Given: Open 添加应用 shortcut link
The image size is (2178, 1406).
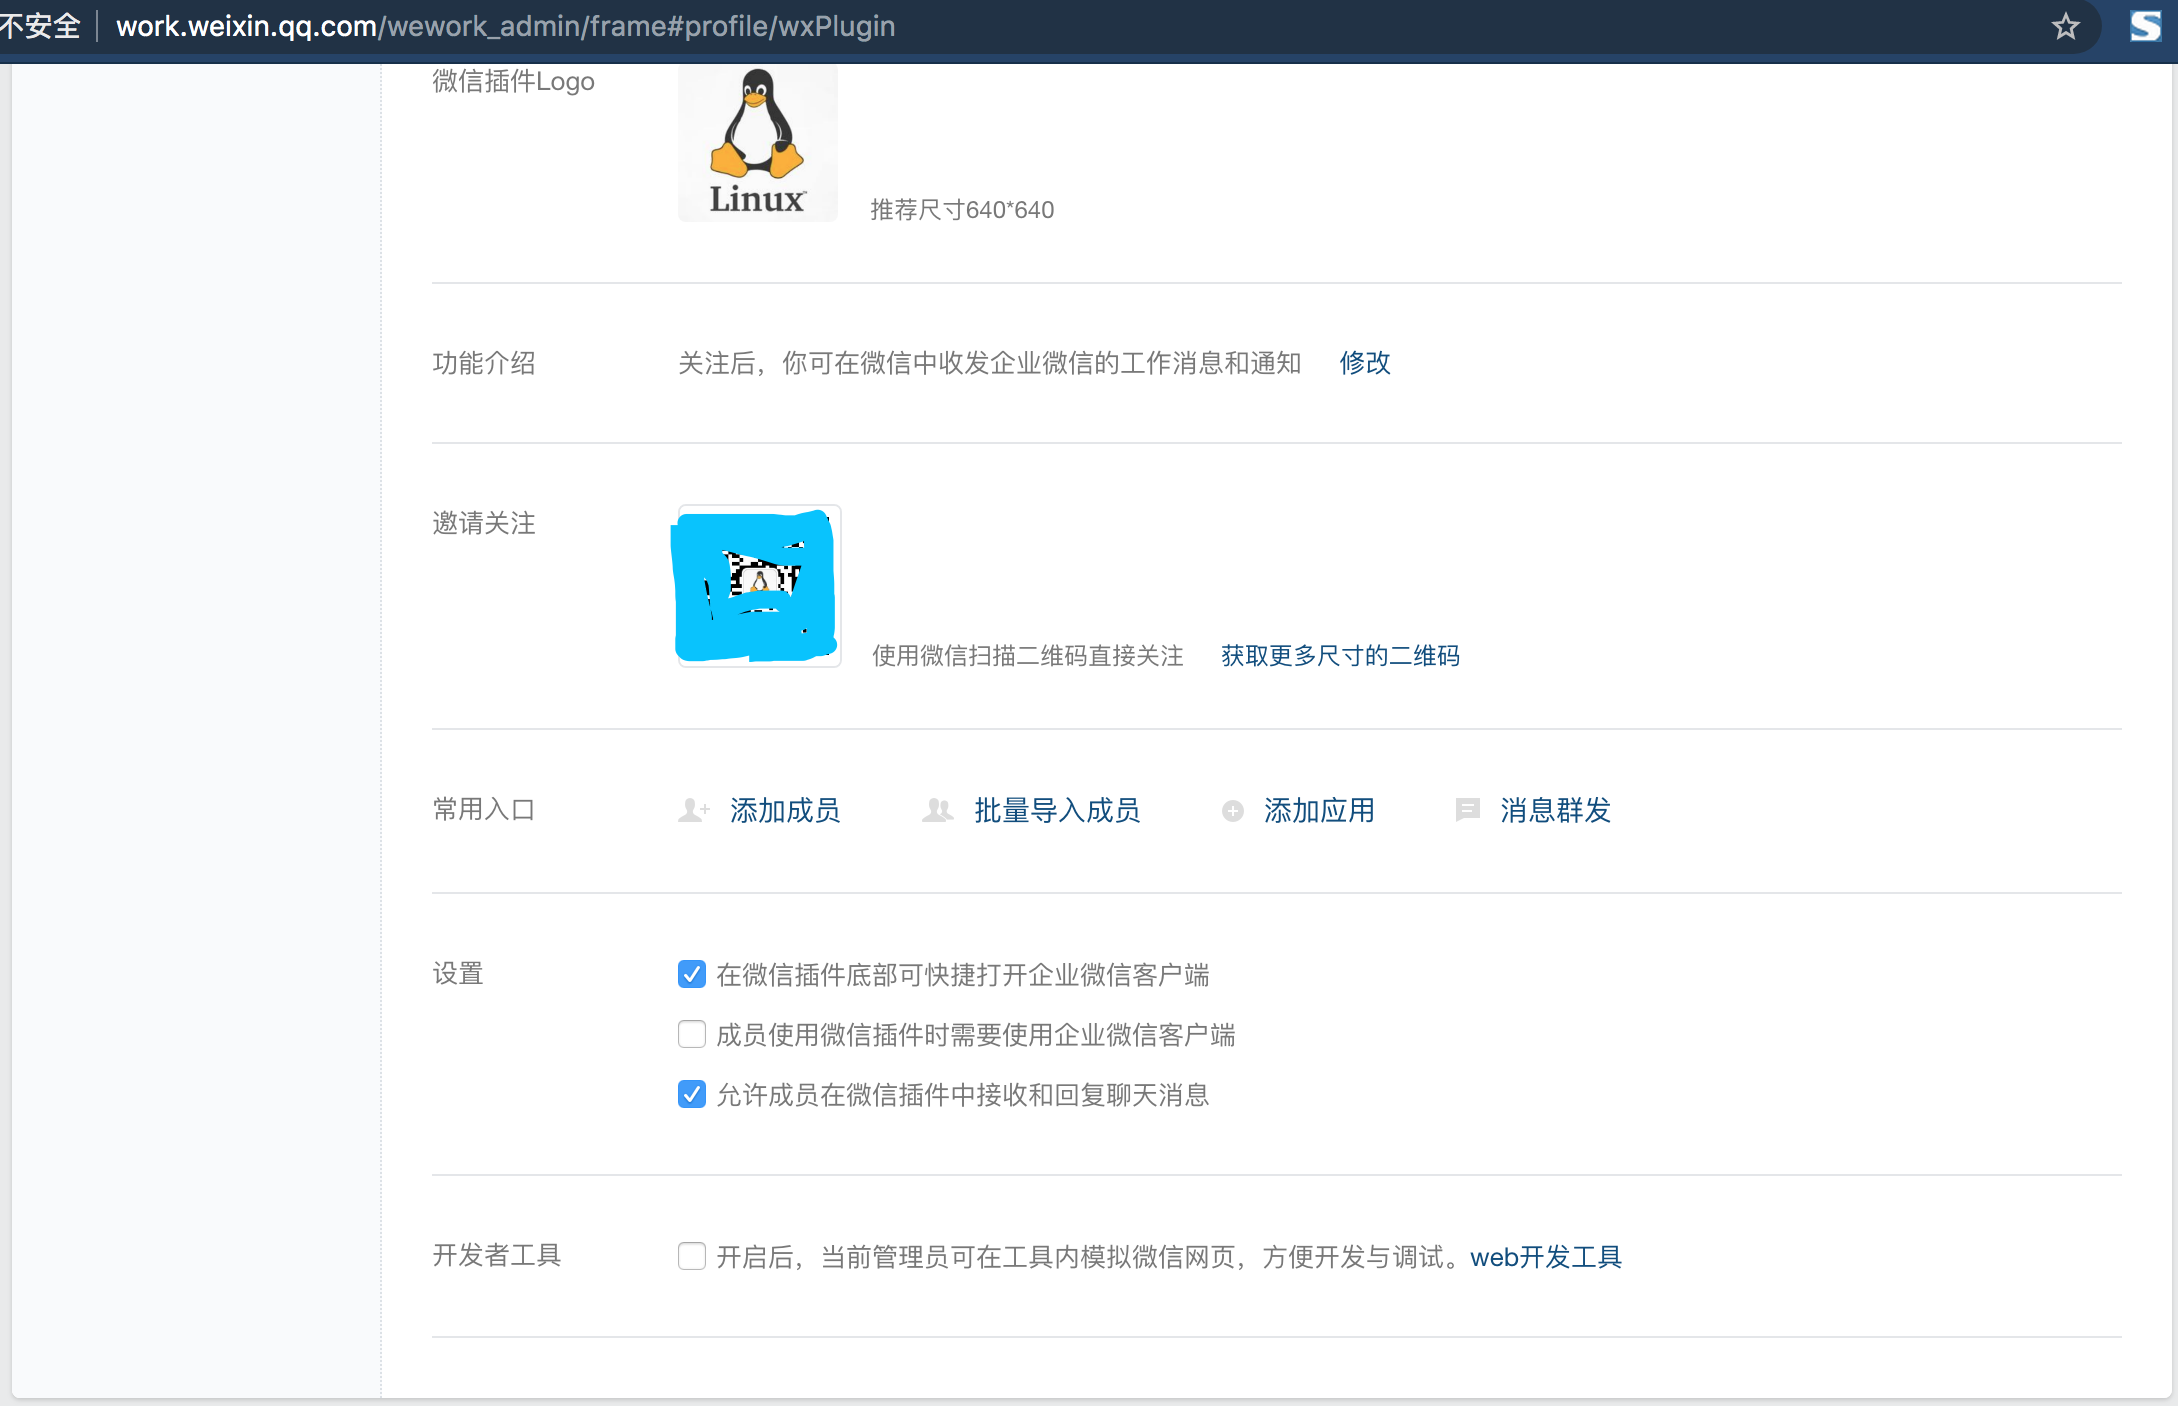Looking at the screenshot, I should (1319, 810).
